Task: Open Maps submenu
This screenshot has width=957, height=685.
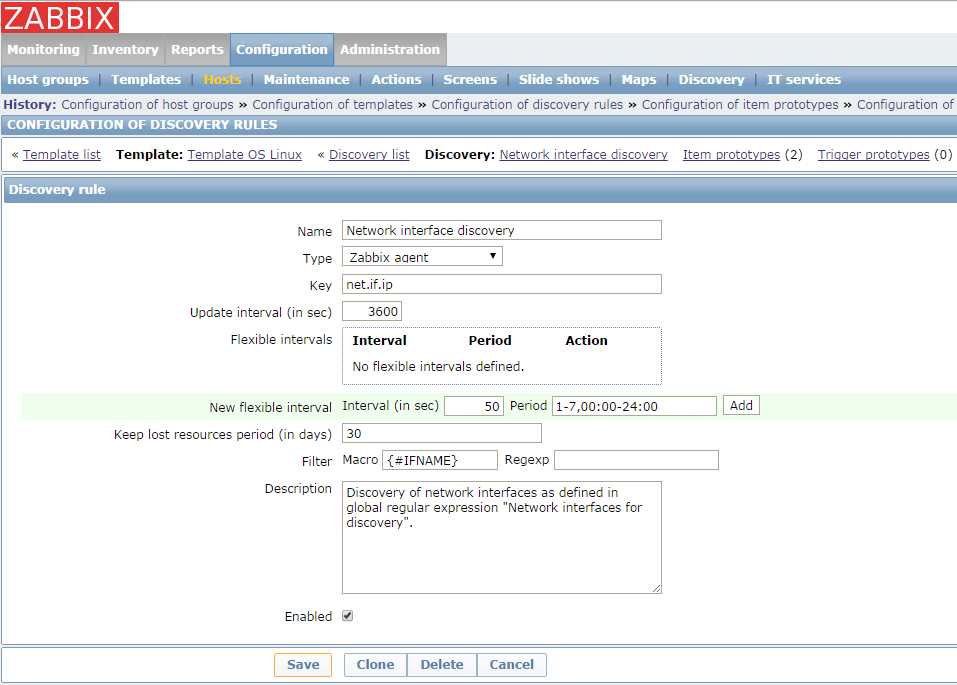Action: [x=638, y=79]
